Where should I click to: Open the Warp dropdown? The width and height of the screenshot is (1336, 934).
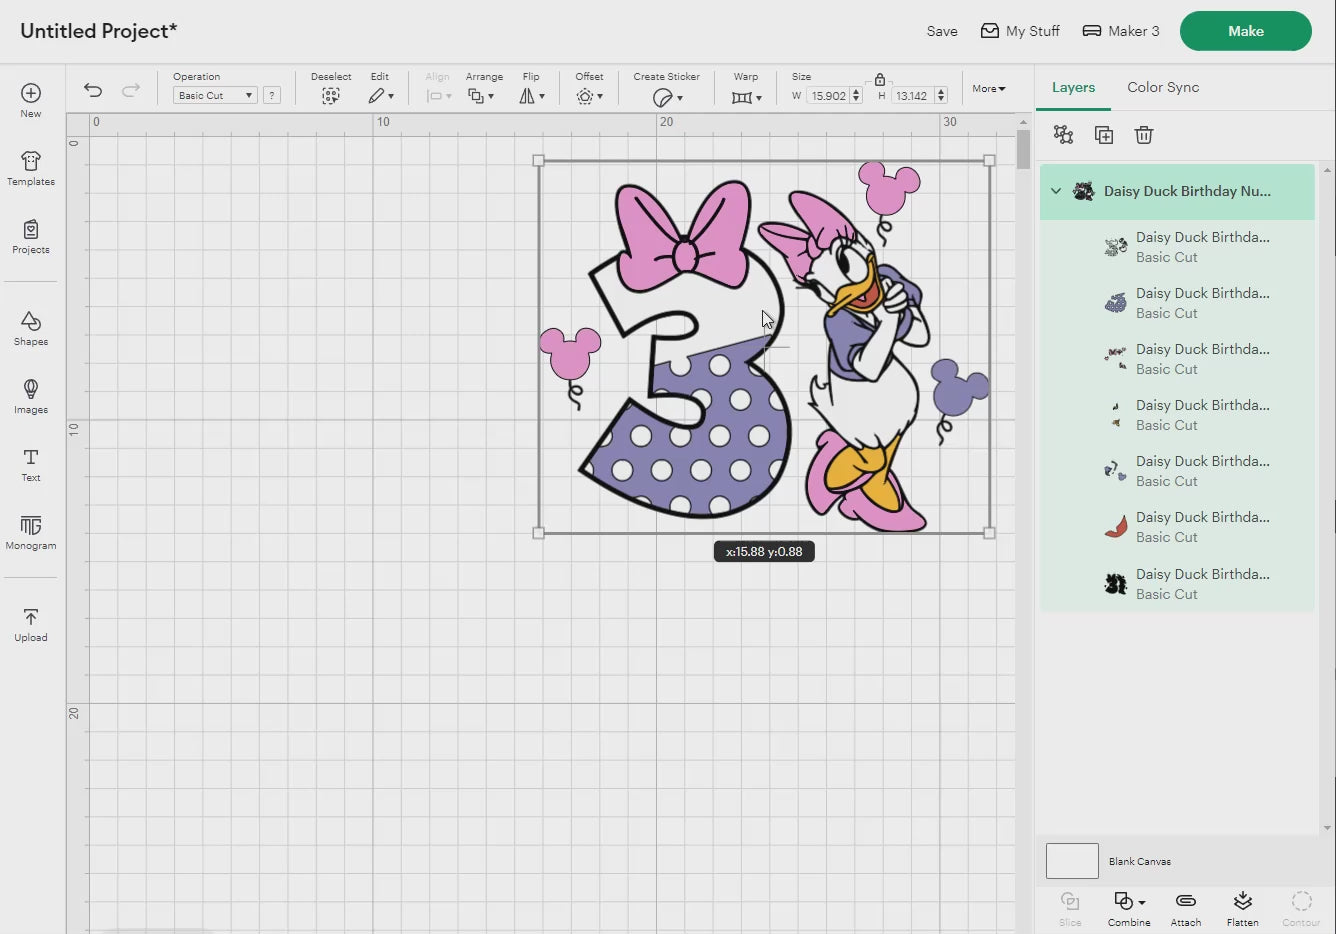(746, 97)
